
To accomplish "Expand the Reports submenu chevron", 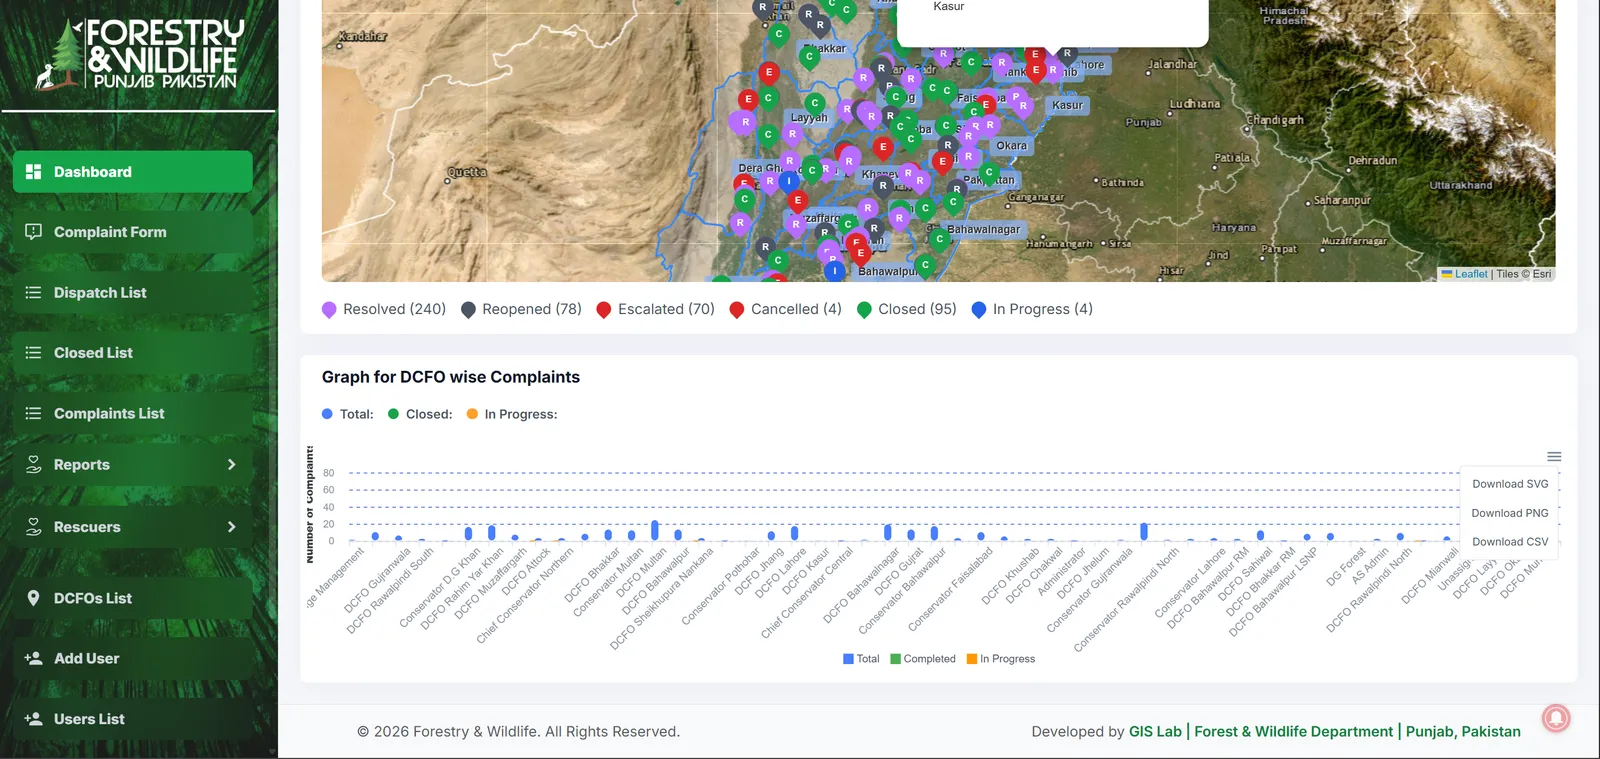I will pos(232,465).
